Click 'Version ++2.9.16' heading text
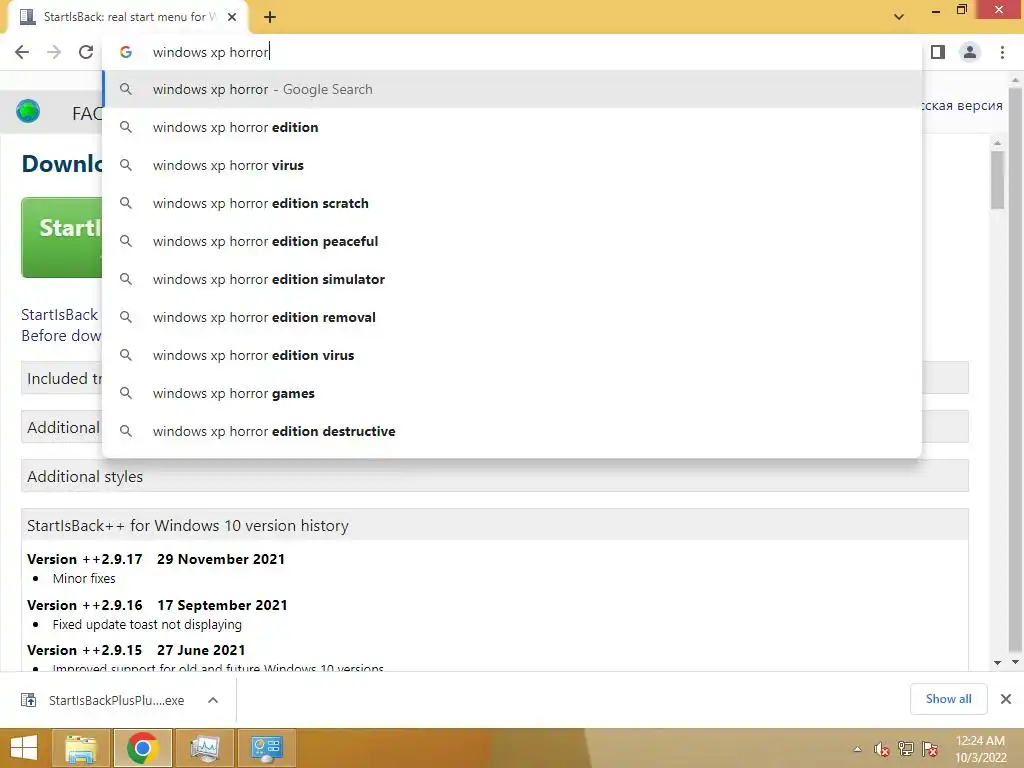Image resolution: width=1024 pixels, height=768 pixels. click(85, 605)
